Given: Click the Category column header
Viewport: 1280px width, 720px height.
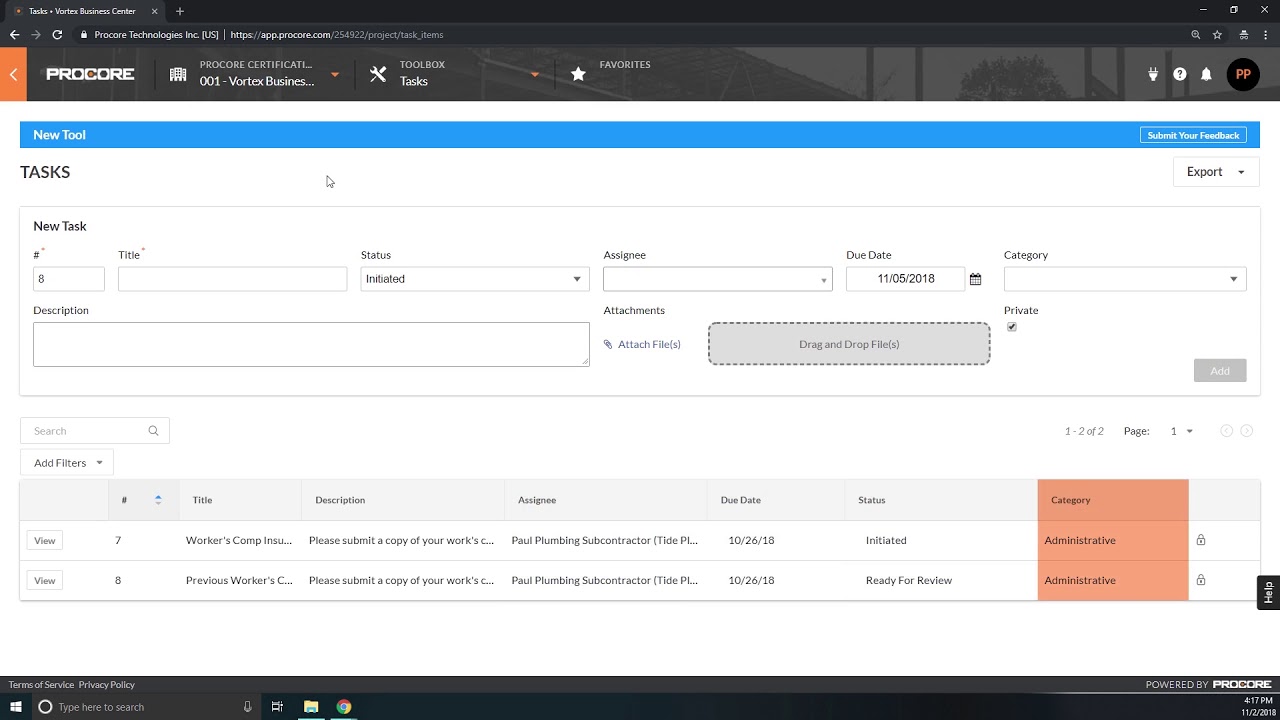Looking at the screenshot, I should (x=1071, y=500).
